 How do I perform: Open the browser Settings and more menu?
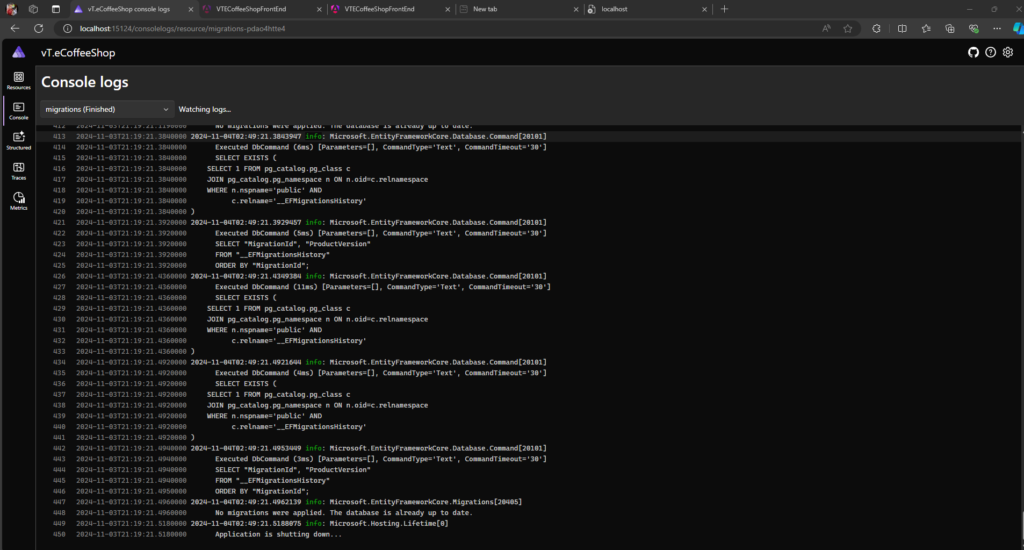pos(997,29)
